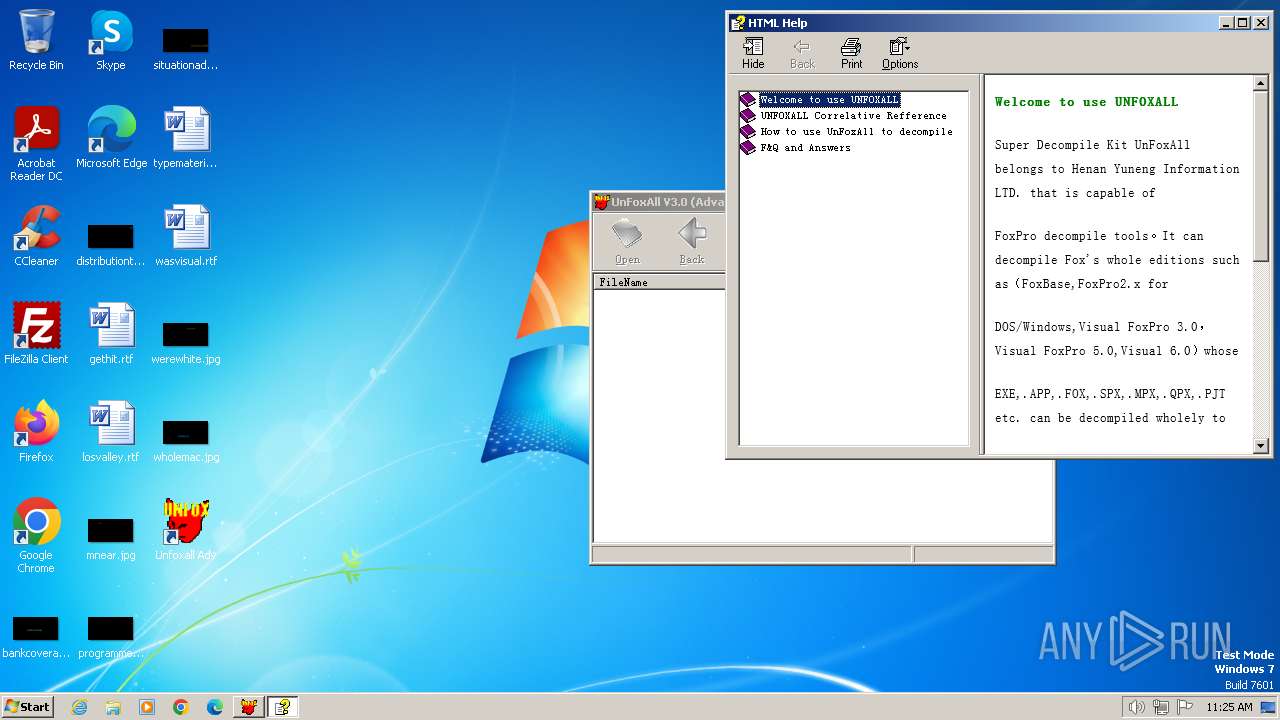Click the Action Center flag tray icon
Screen dimensions: 1280x720
click(1184, 707)
